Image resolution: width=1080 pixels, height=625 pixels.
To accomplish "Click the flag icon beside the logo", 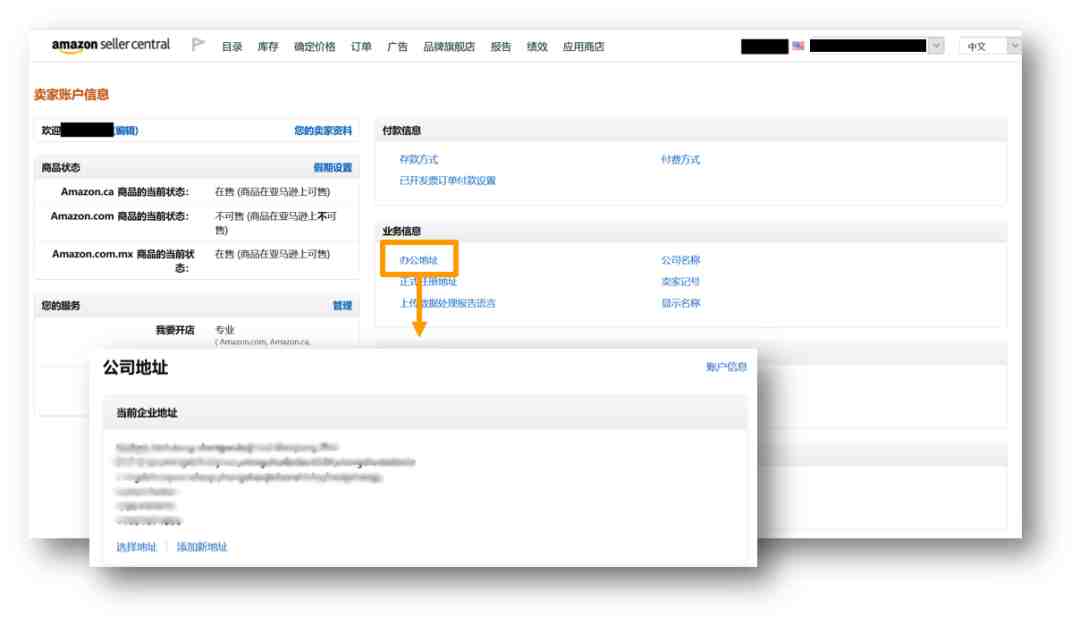I will click(x=198, y=45).
